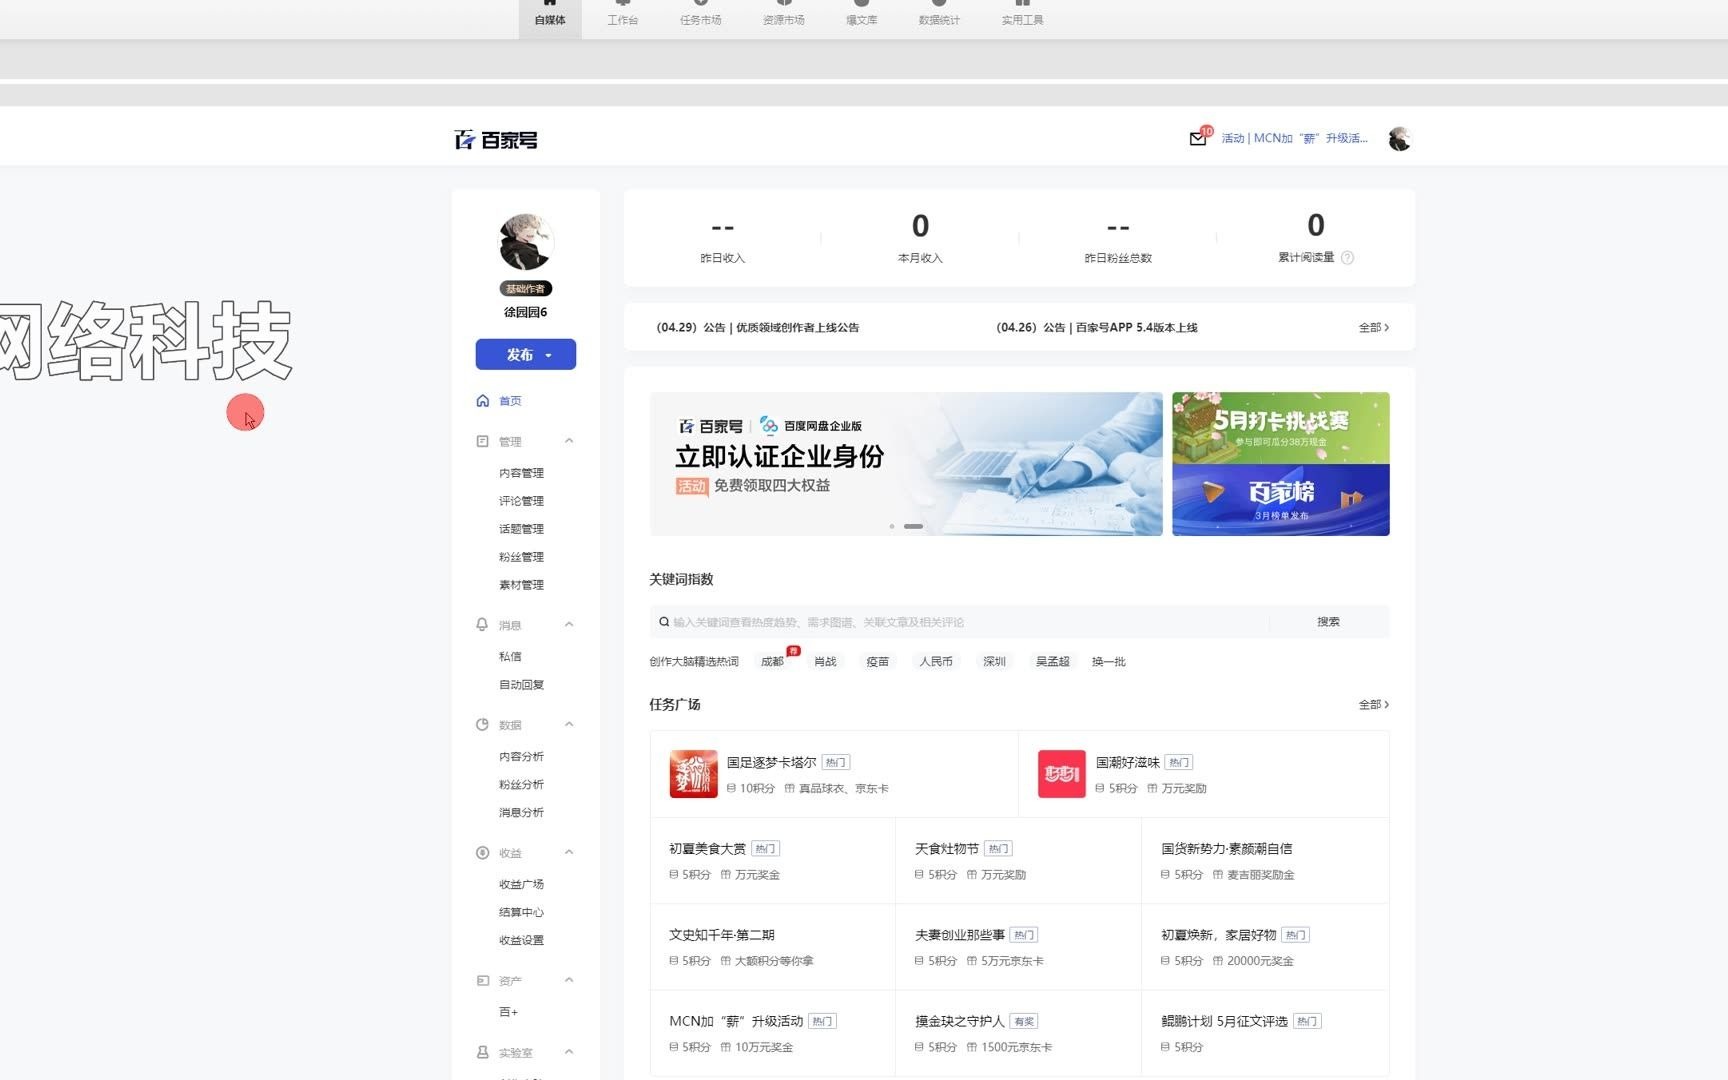Select the active carousel indicator on main banner
Image resolution: width=1728 pixels, height=1080 pixels.
914,526
